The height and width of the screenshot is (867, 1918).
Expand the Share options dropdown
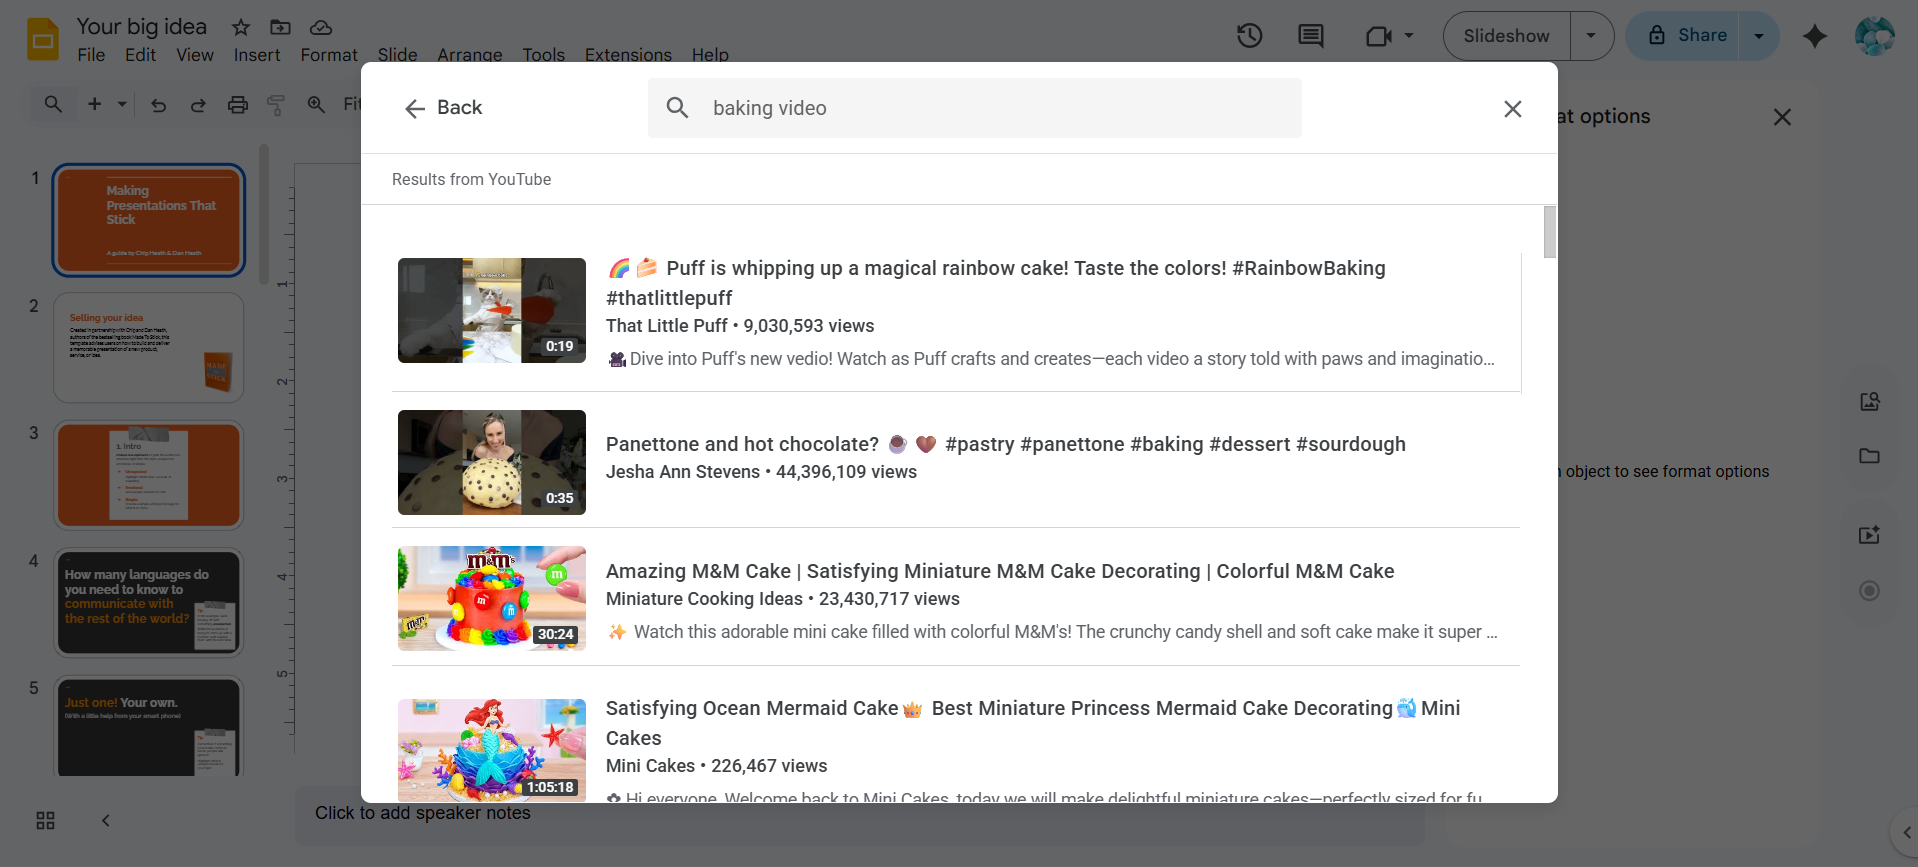click(x=1759, y=36)
